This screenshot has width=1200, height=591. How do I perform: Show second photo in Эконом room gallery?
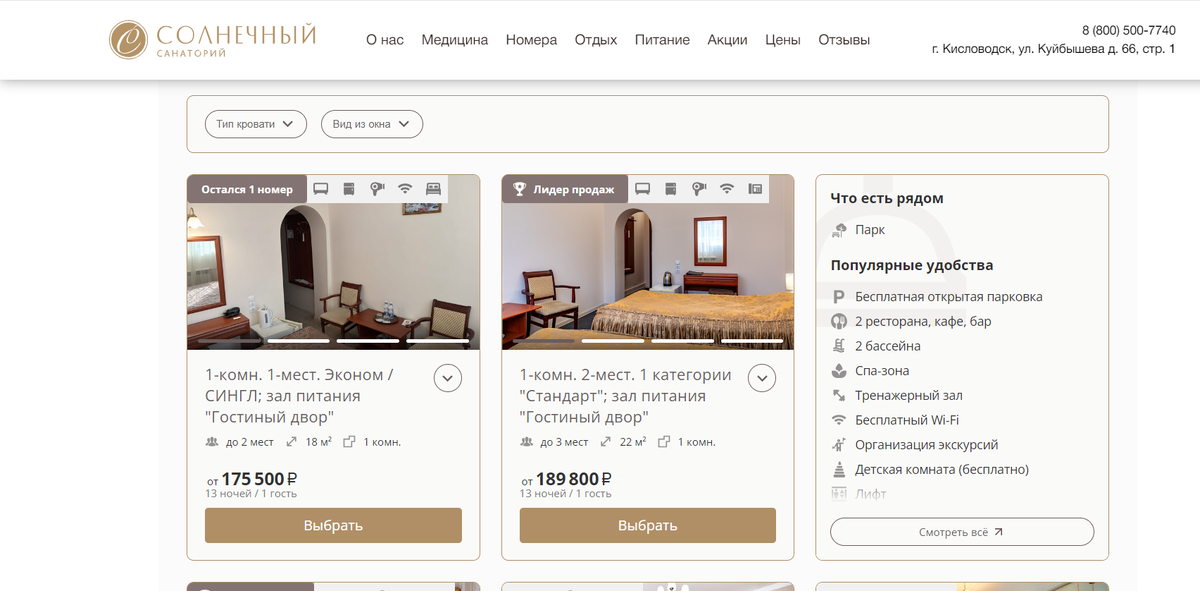pyautogui.click(x=299, y=341)
